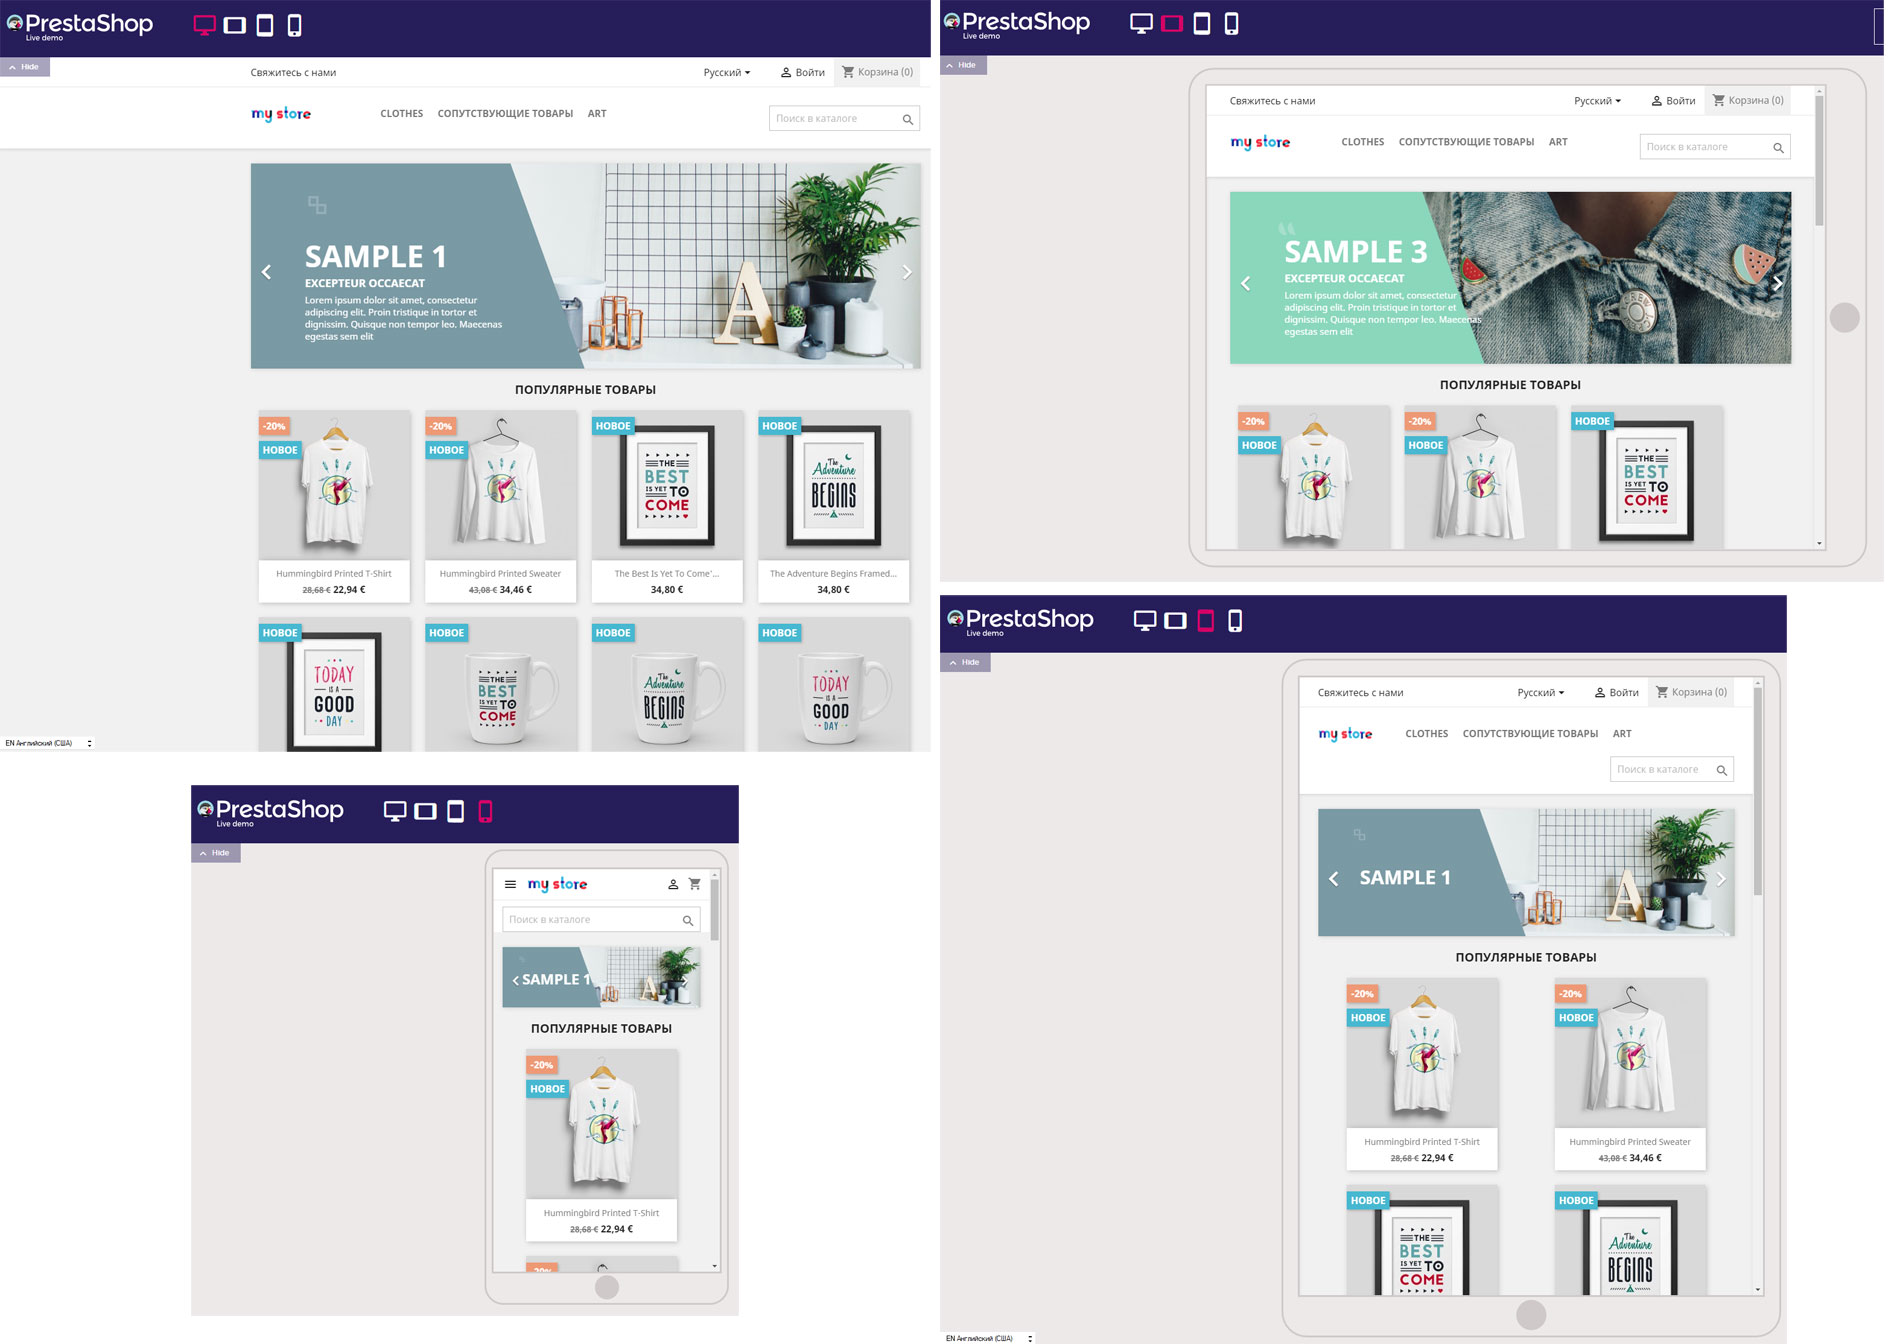The width and height of the screenshot is (1900, 1344).
Task: Open ART menu in the portrait tablet preview
Action: [1622, 734]
